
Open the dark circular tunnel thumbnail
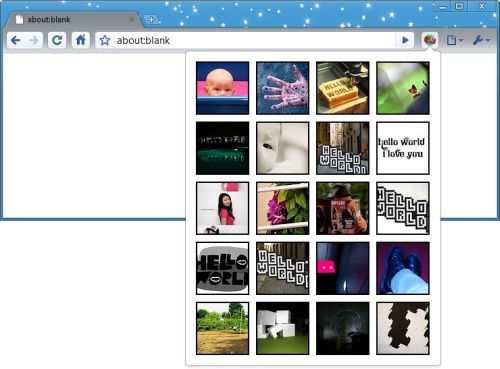[x=343, y=328]
